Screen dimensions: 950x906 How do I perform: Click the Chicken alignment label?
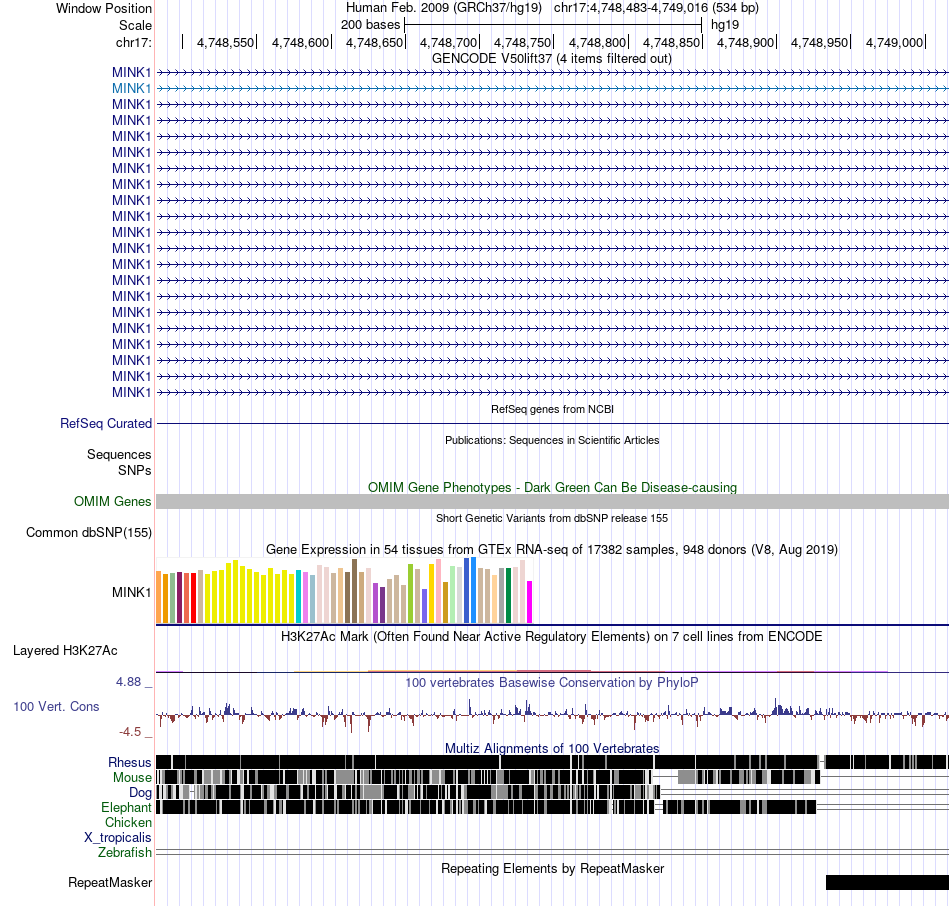click(128, 822)
